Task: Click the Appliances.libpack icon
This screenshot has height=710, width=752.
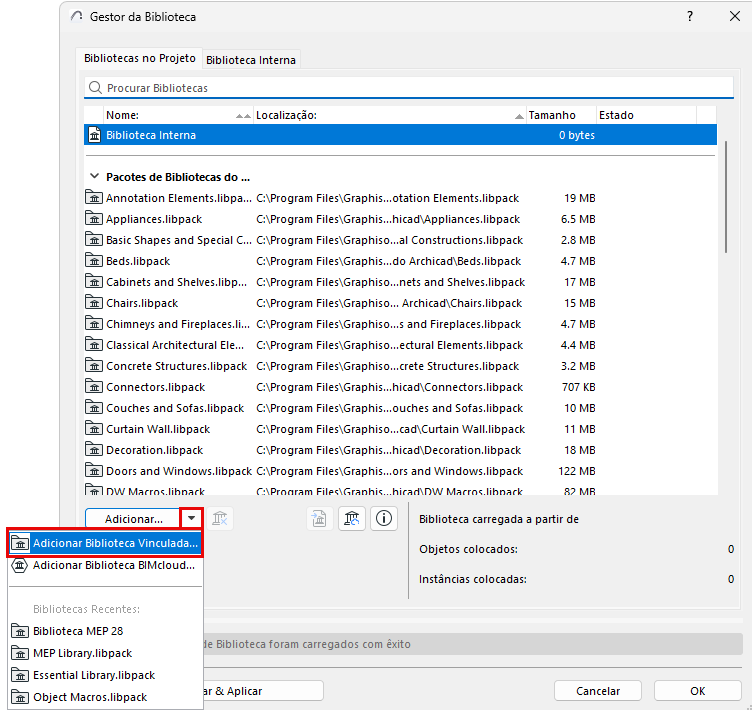Action: [x=94, y=219]
